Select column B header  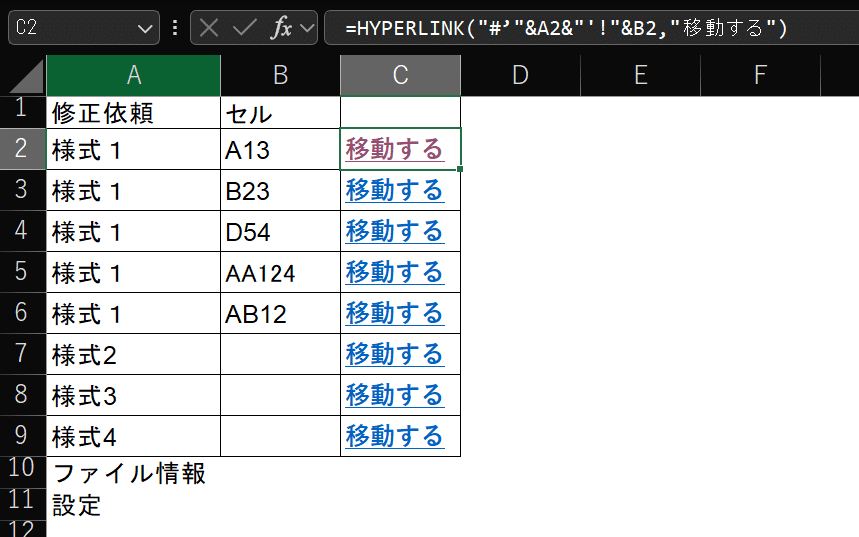pyautogui.click(x=280, y=76)
